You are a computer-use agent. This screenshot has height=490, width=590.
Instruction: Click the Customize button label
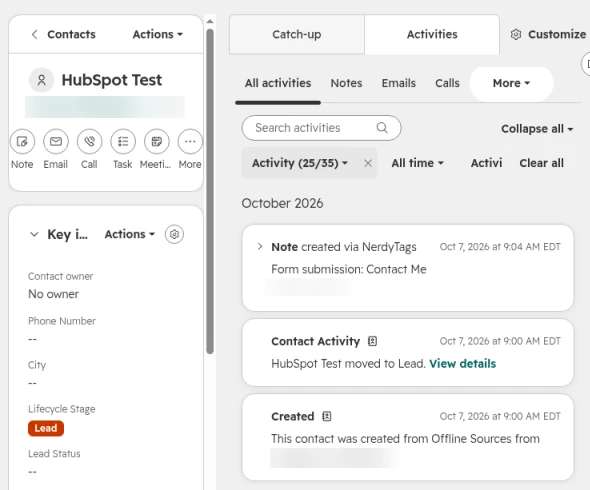[x=557, y=34]
